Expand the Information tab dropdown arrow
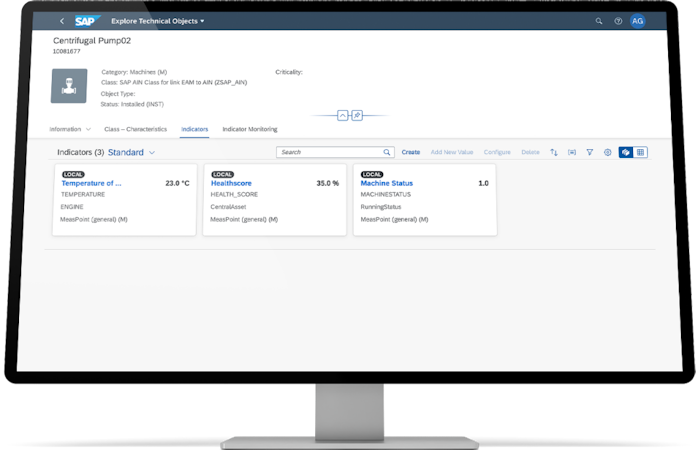696x450 pixels. pos(88,129)
